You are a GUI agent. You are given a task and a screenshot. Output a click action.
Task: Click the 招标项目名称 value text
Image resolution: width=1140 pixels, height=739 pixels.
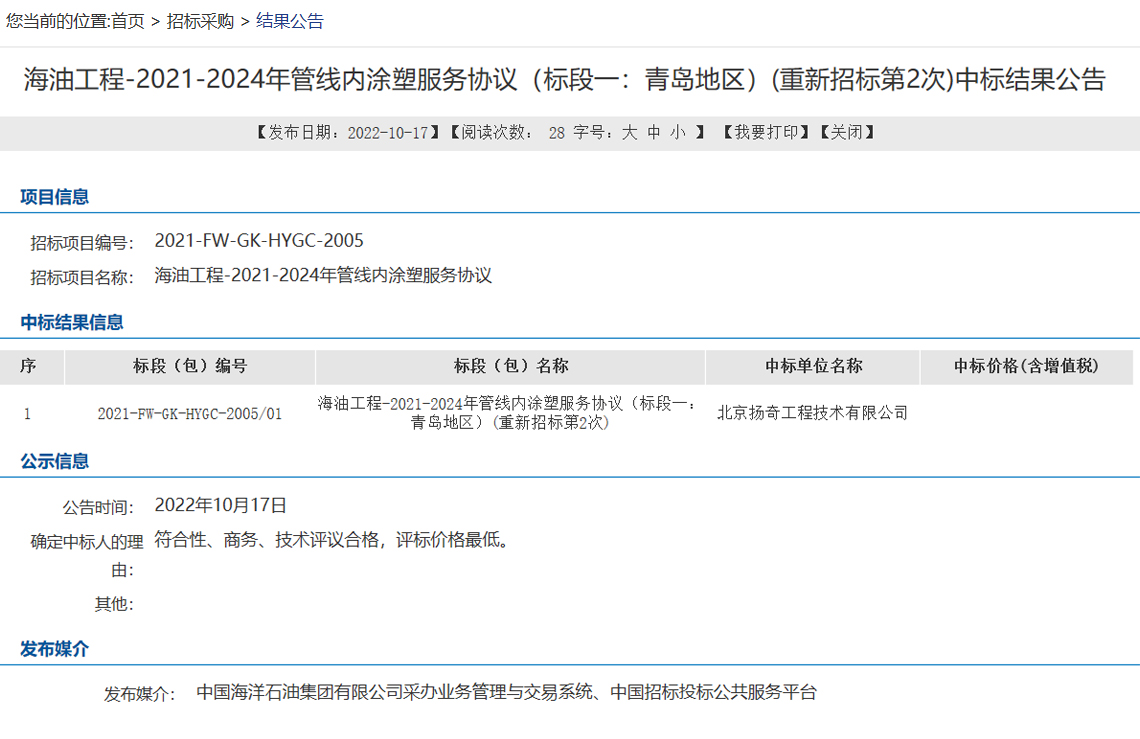click(323, 275)
